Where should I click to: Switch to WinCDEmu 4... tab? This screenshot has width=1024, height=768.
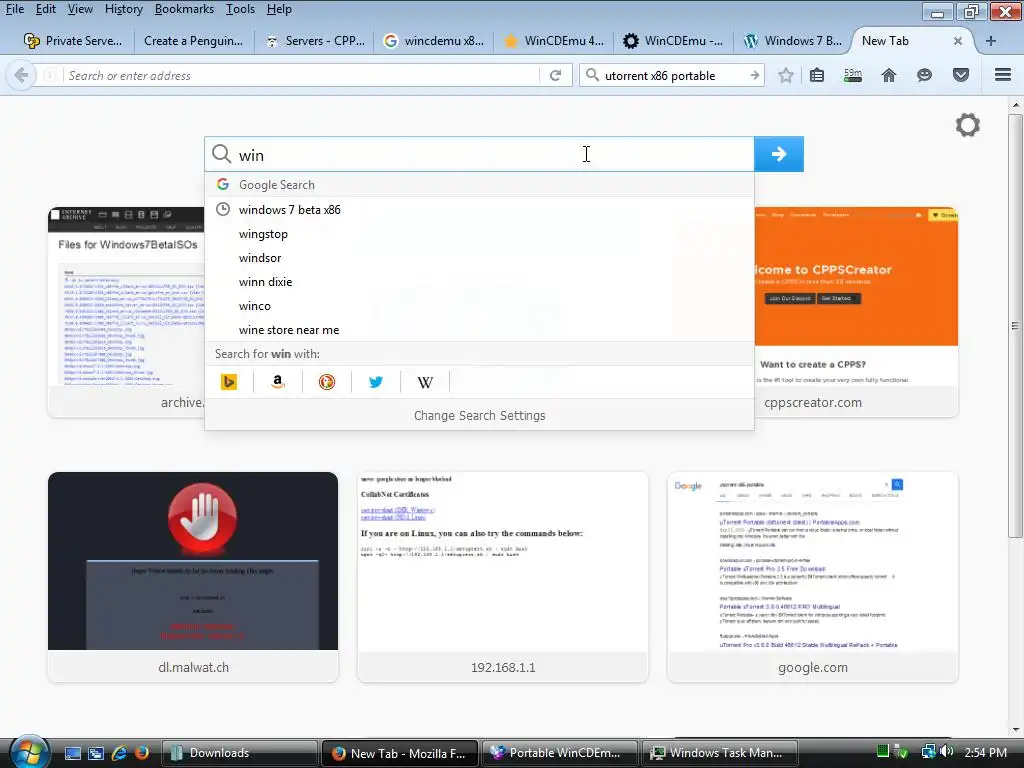click(554, 40)
